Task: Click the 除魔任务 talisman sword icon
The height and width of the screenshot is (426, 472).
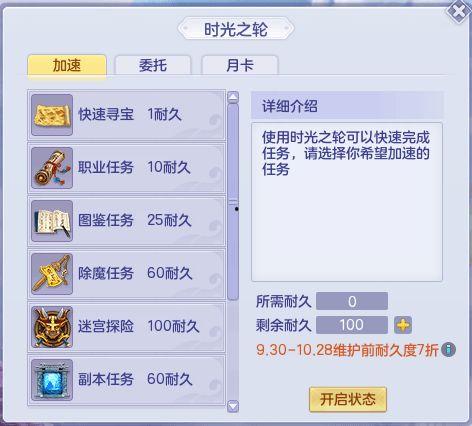Action: [52, 274]
